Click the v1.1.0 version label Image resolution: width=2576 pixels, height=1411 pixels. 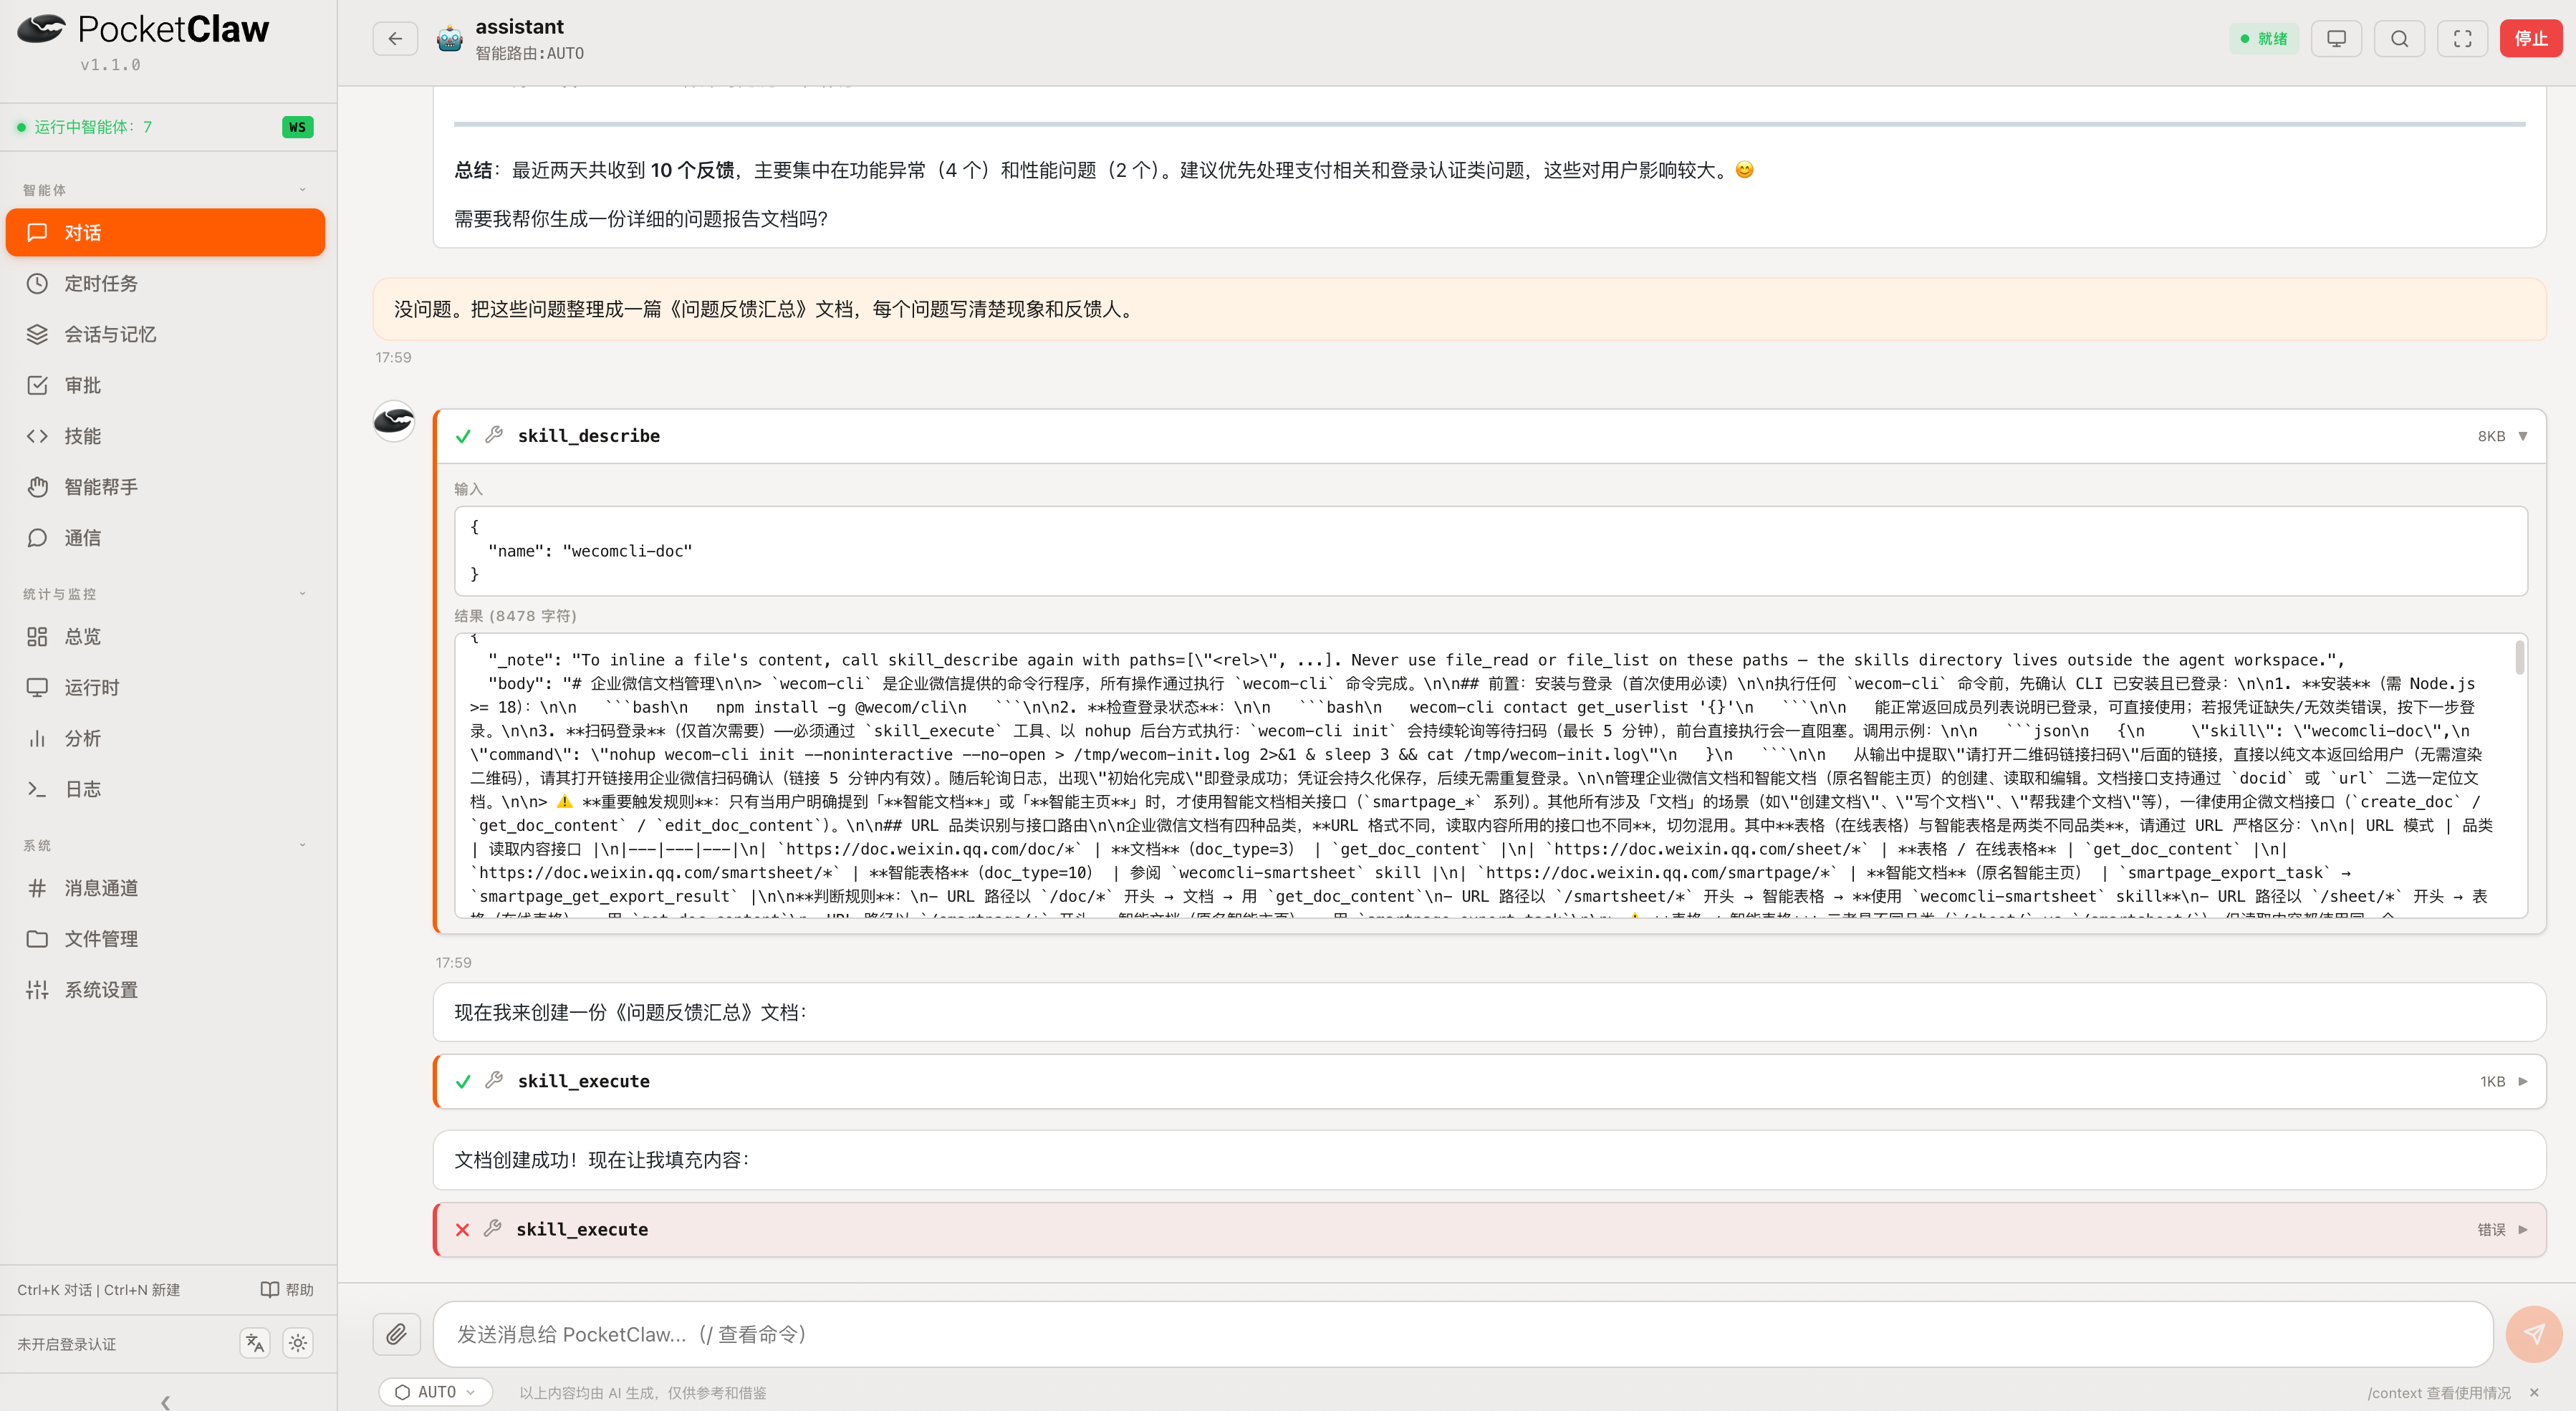pyautogui.click(x=110, y=65)
